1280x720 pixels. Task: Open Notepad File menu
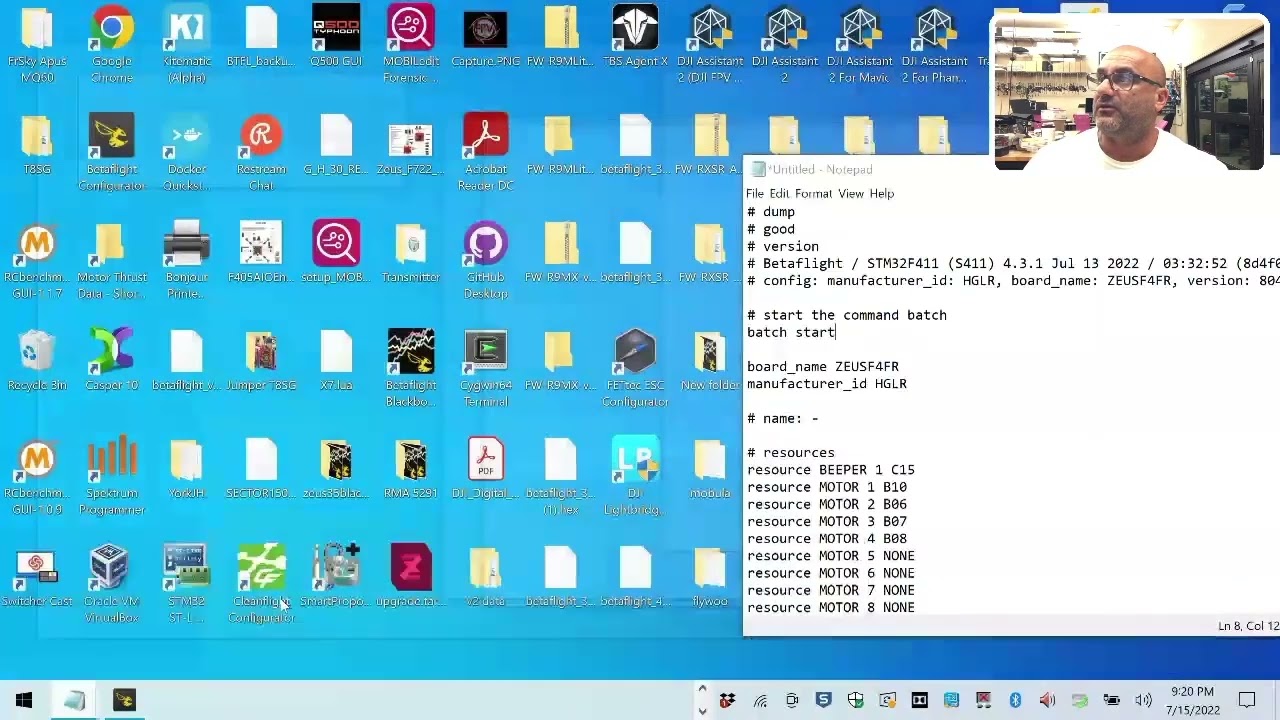[755, 193]
